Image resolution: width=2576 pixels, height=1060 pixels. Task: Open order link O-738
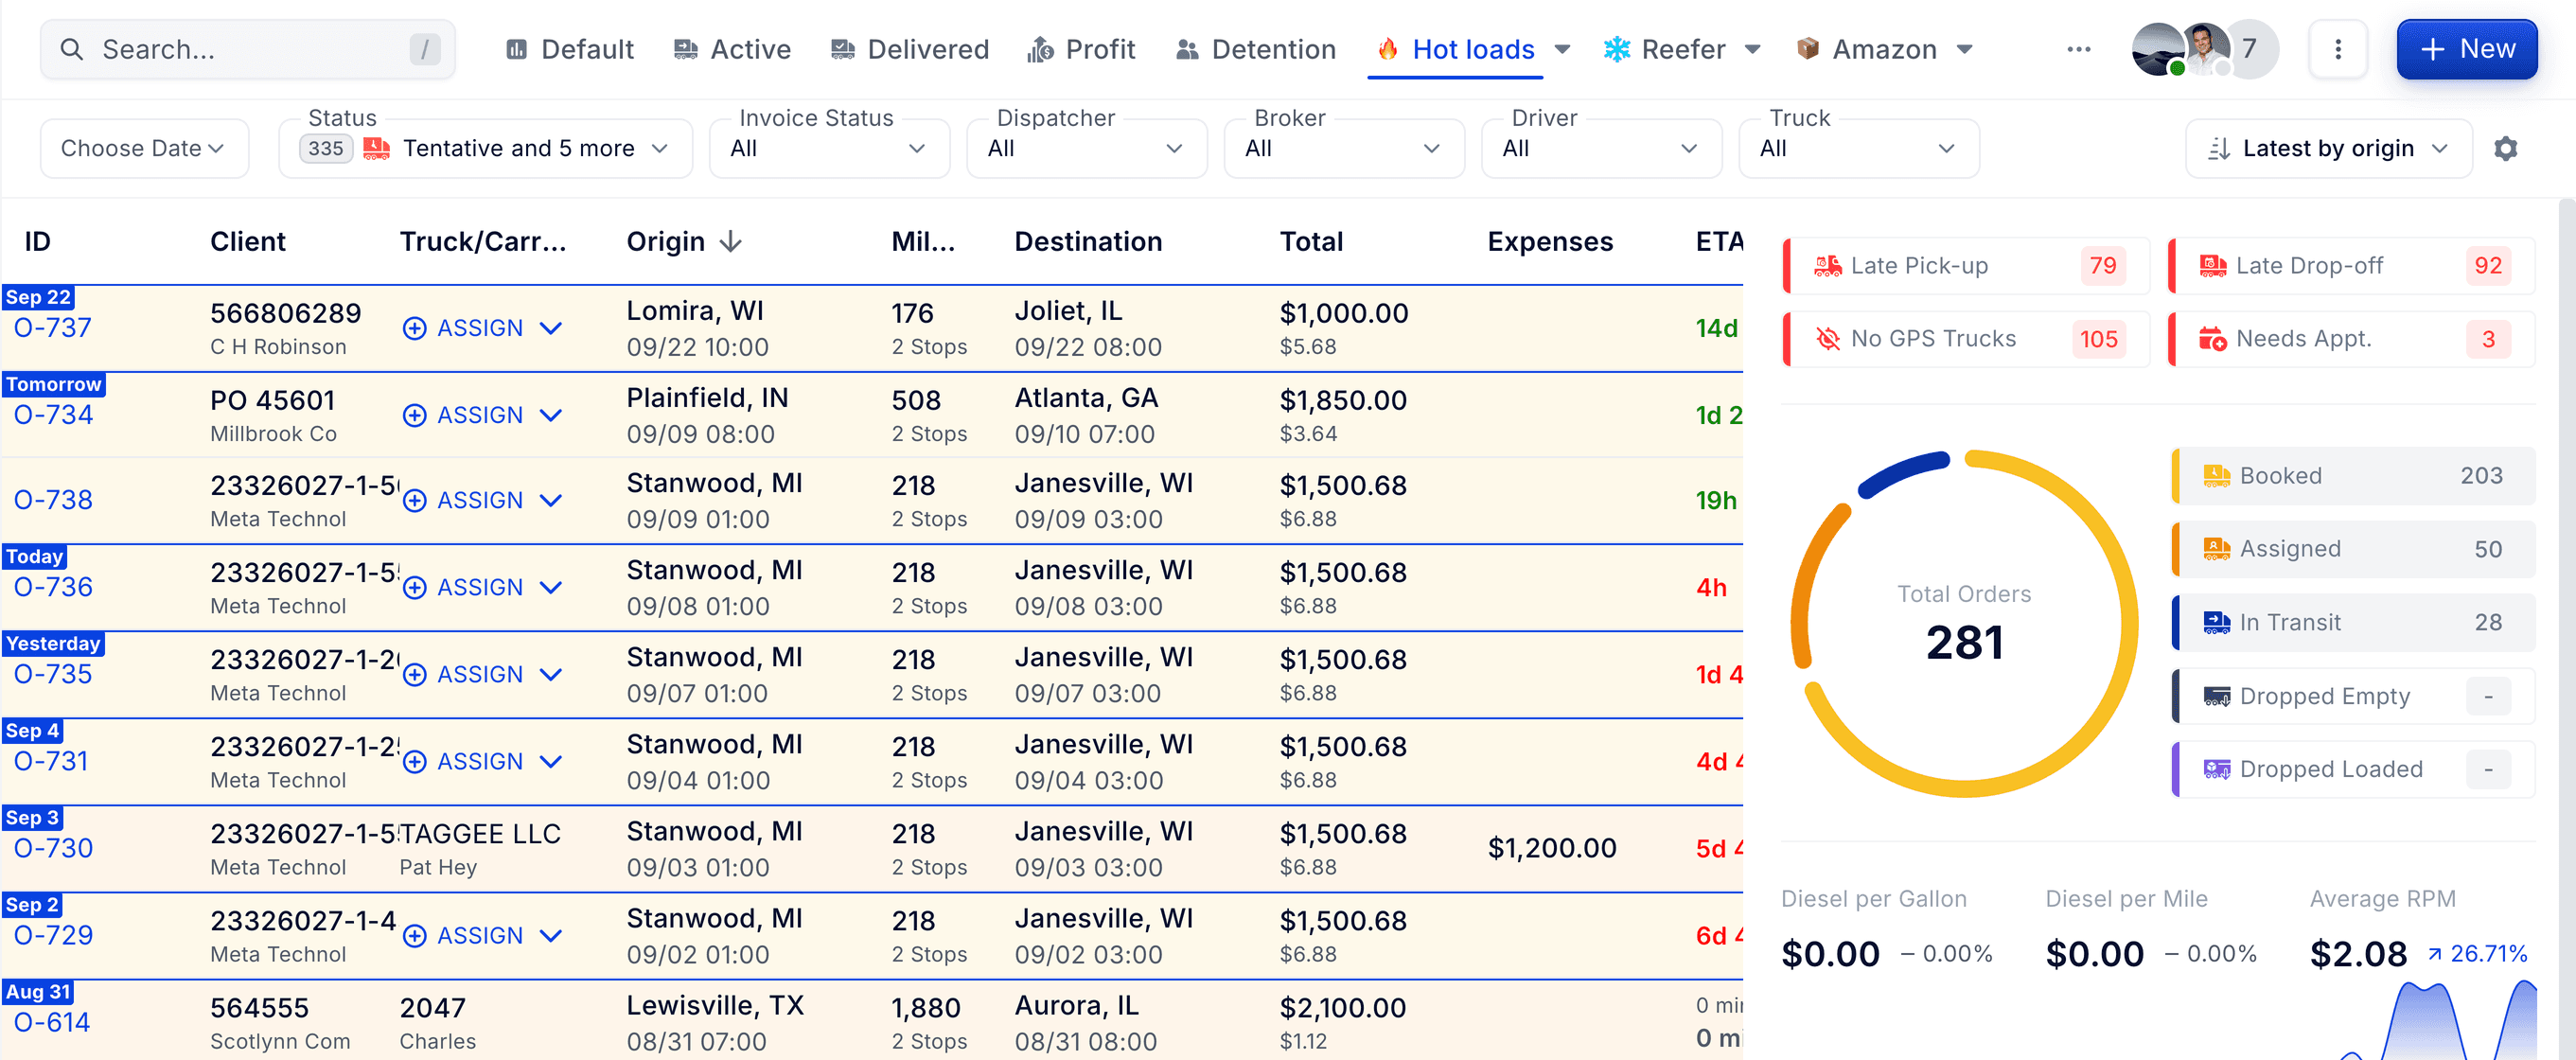[53, 500]
